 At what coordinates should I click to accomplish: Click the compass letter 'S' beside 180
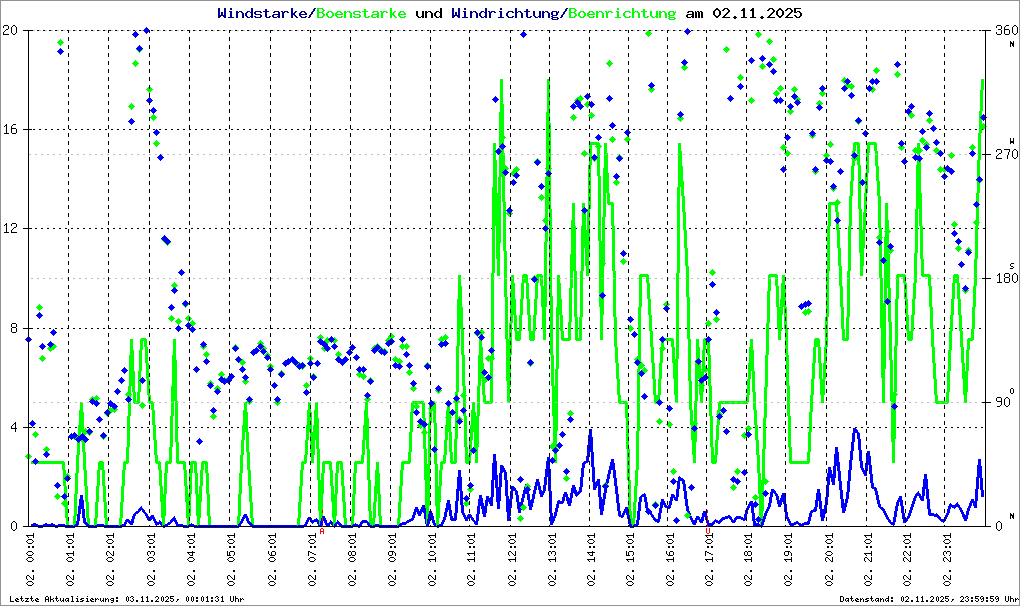(x=1012, y=266)
